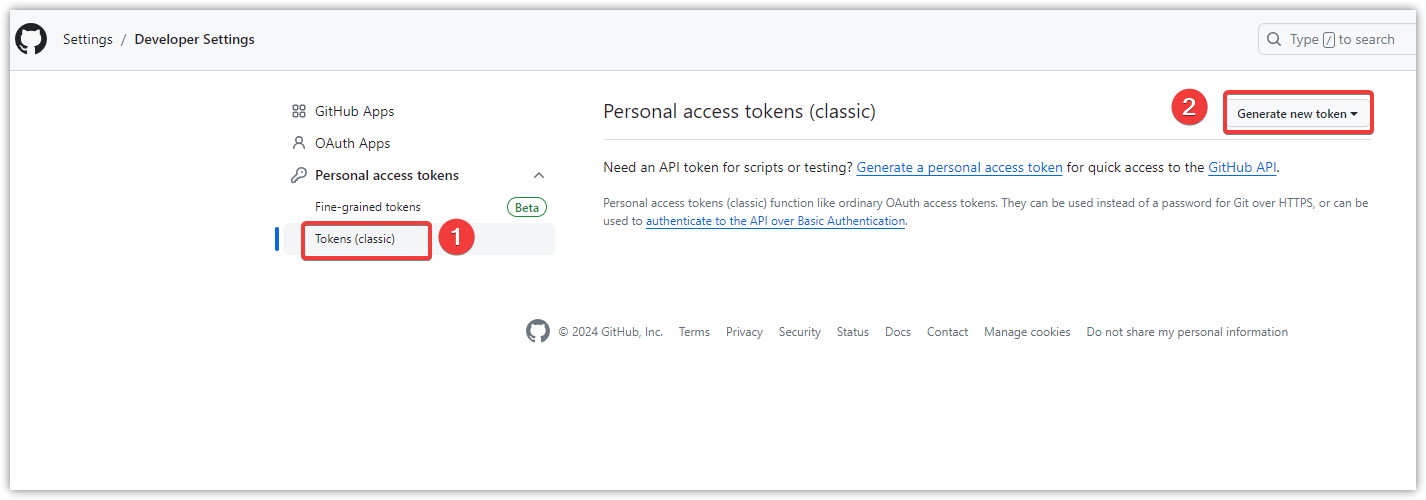
Task: Open Fine-grained tokens page
Action: pyautogui.click(x=367, y=207)
